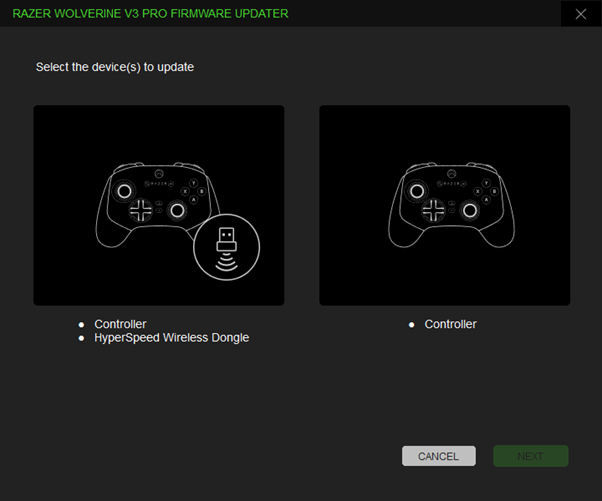Viewport: 602px width, 501px height.
Task: Click the 'Select the device(s) to update' heading
Action: coord(114,67)
